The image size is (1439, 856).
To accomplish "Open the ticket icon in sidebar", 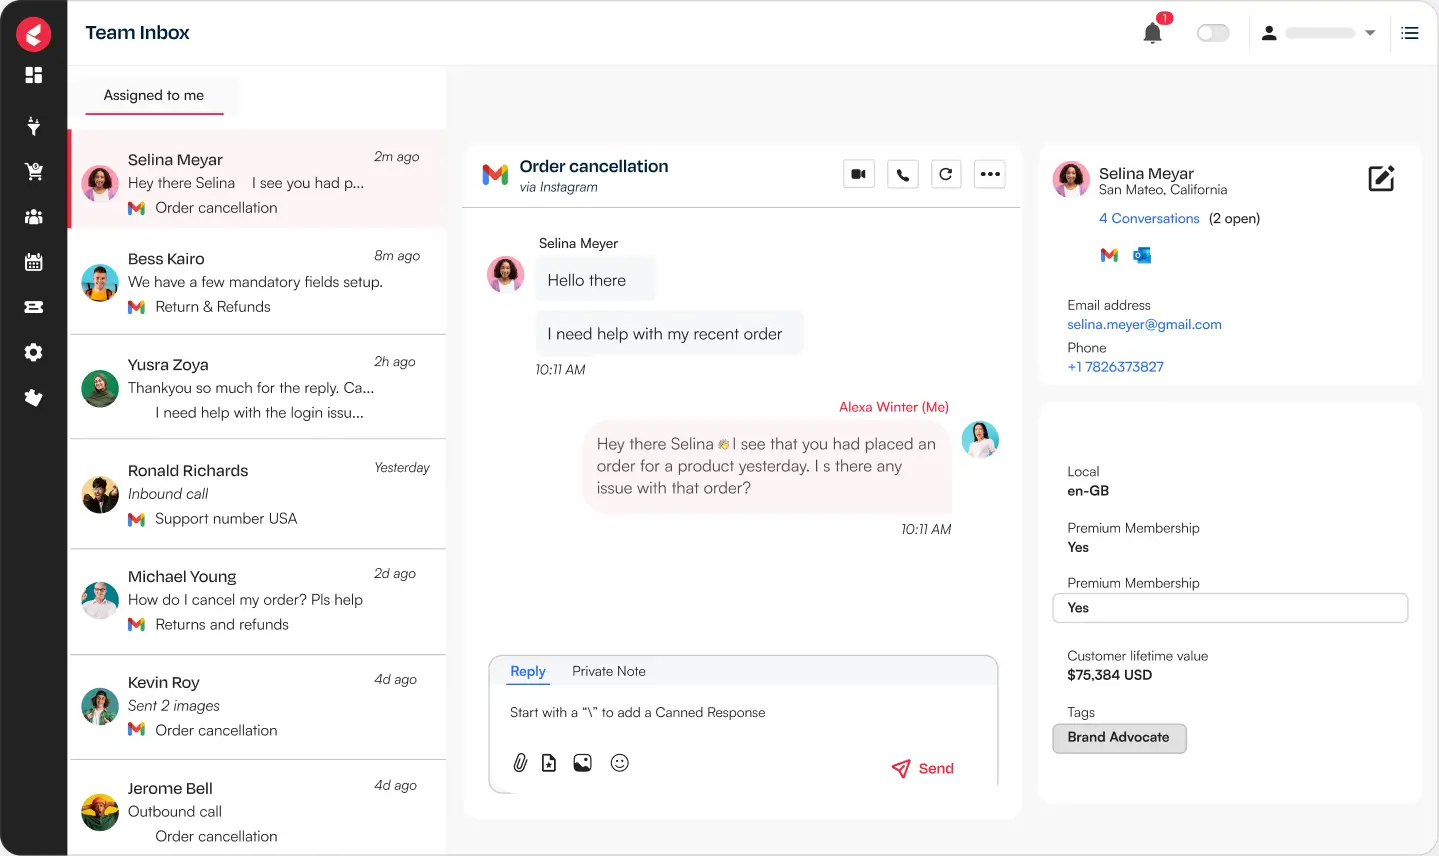I will coord(34,307).
